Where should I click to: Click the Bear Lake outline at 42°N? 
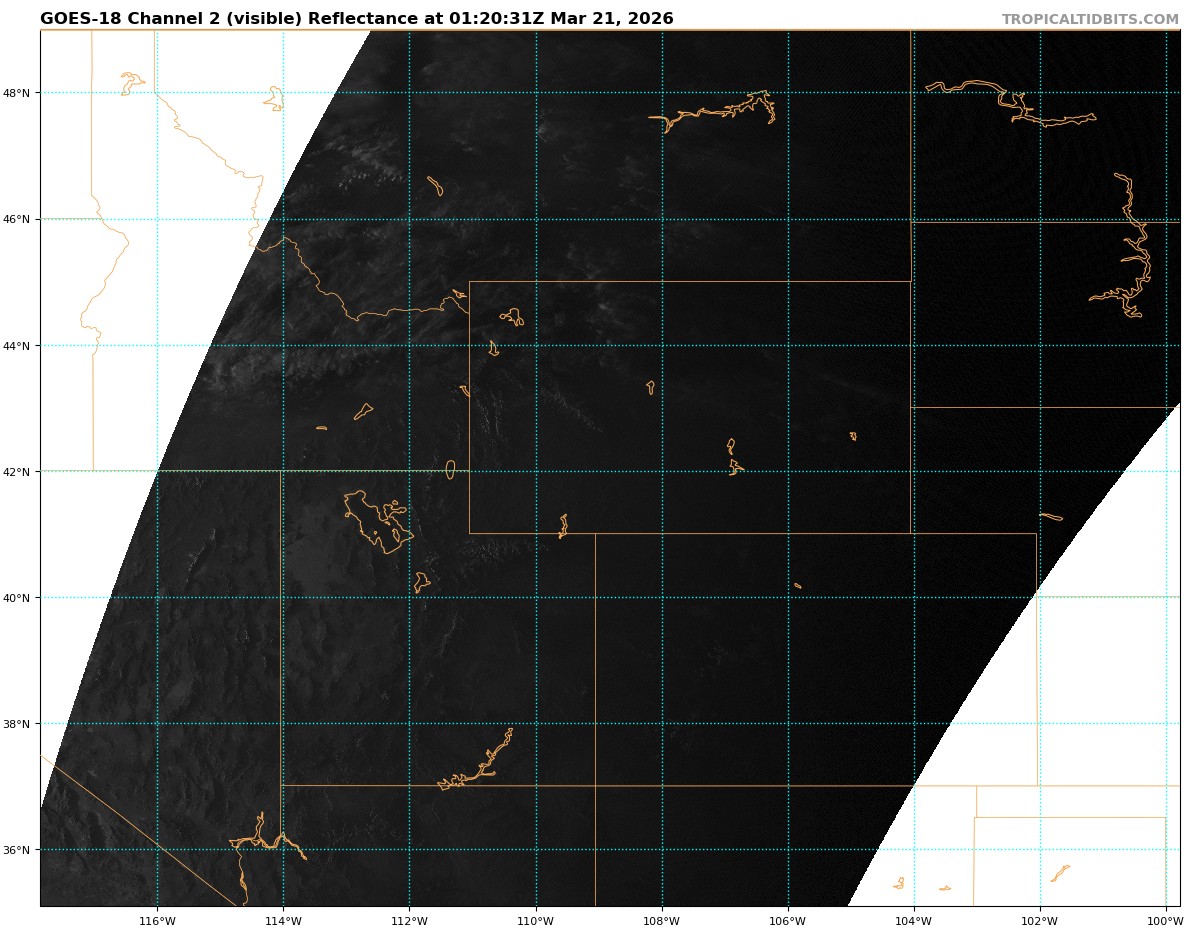pos(450,469)
